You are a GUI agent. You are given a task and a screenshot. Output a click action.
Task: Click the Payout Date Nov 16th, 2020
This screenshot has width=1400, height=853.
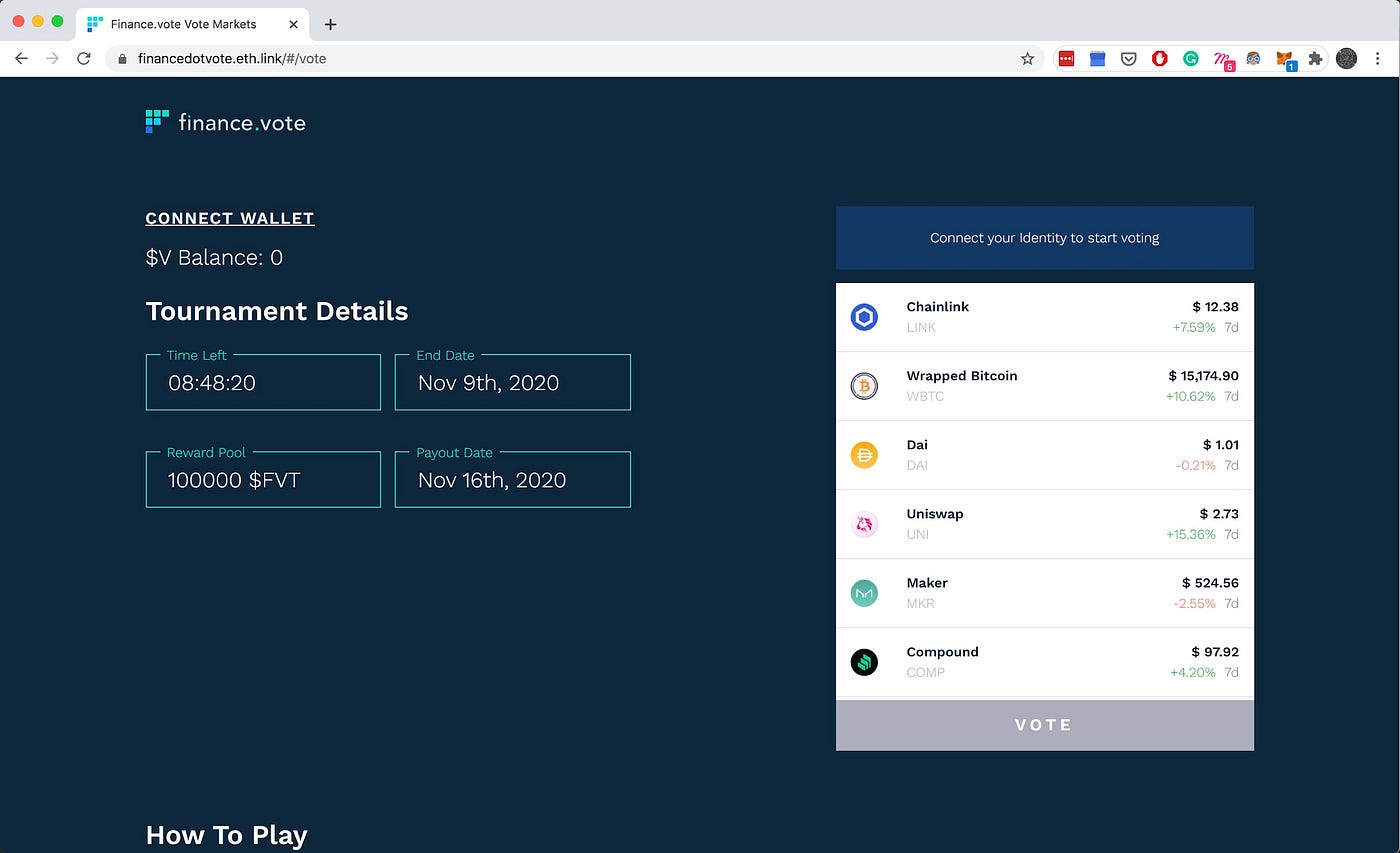pos(492,480)
